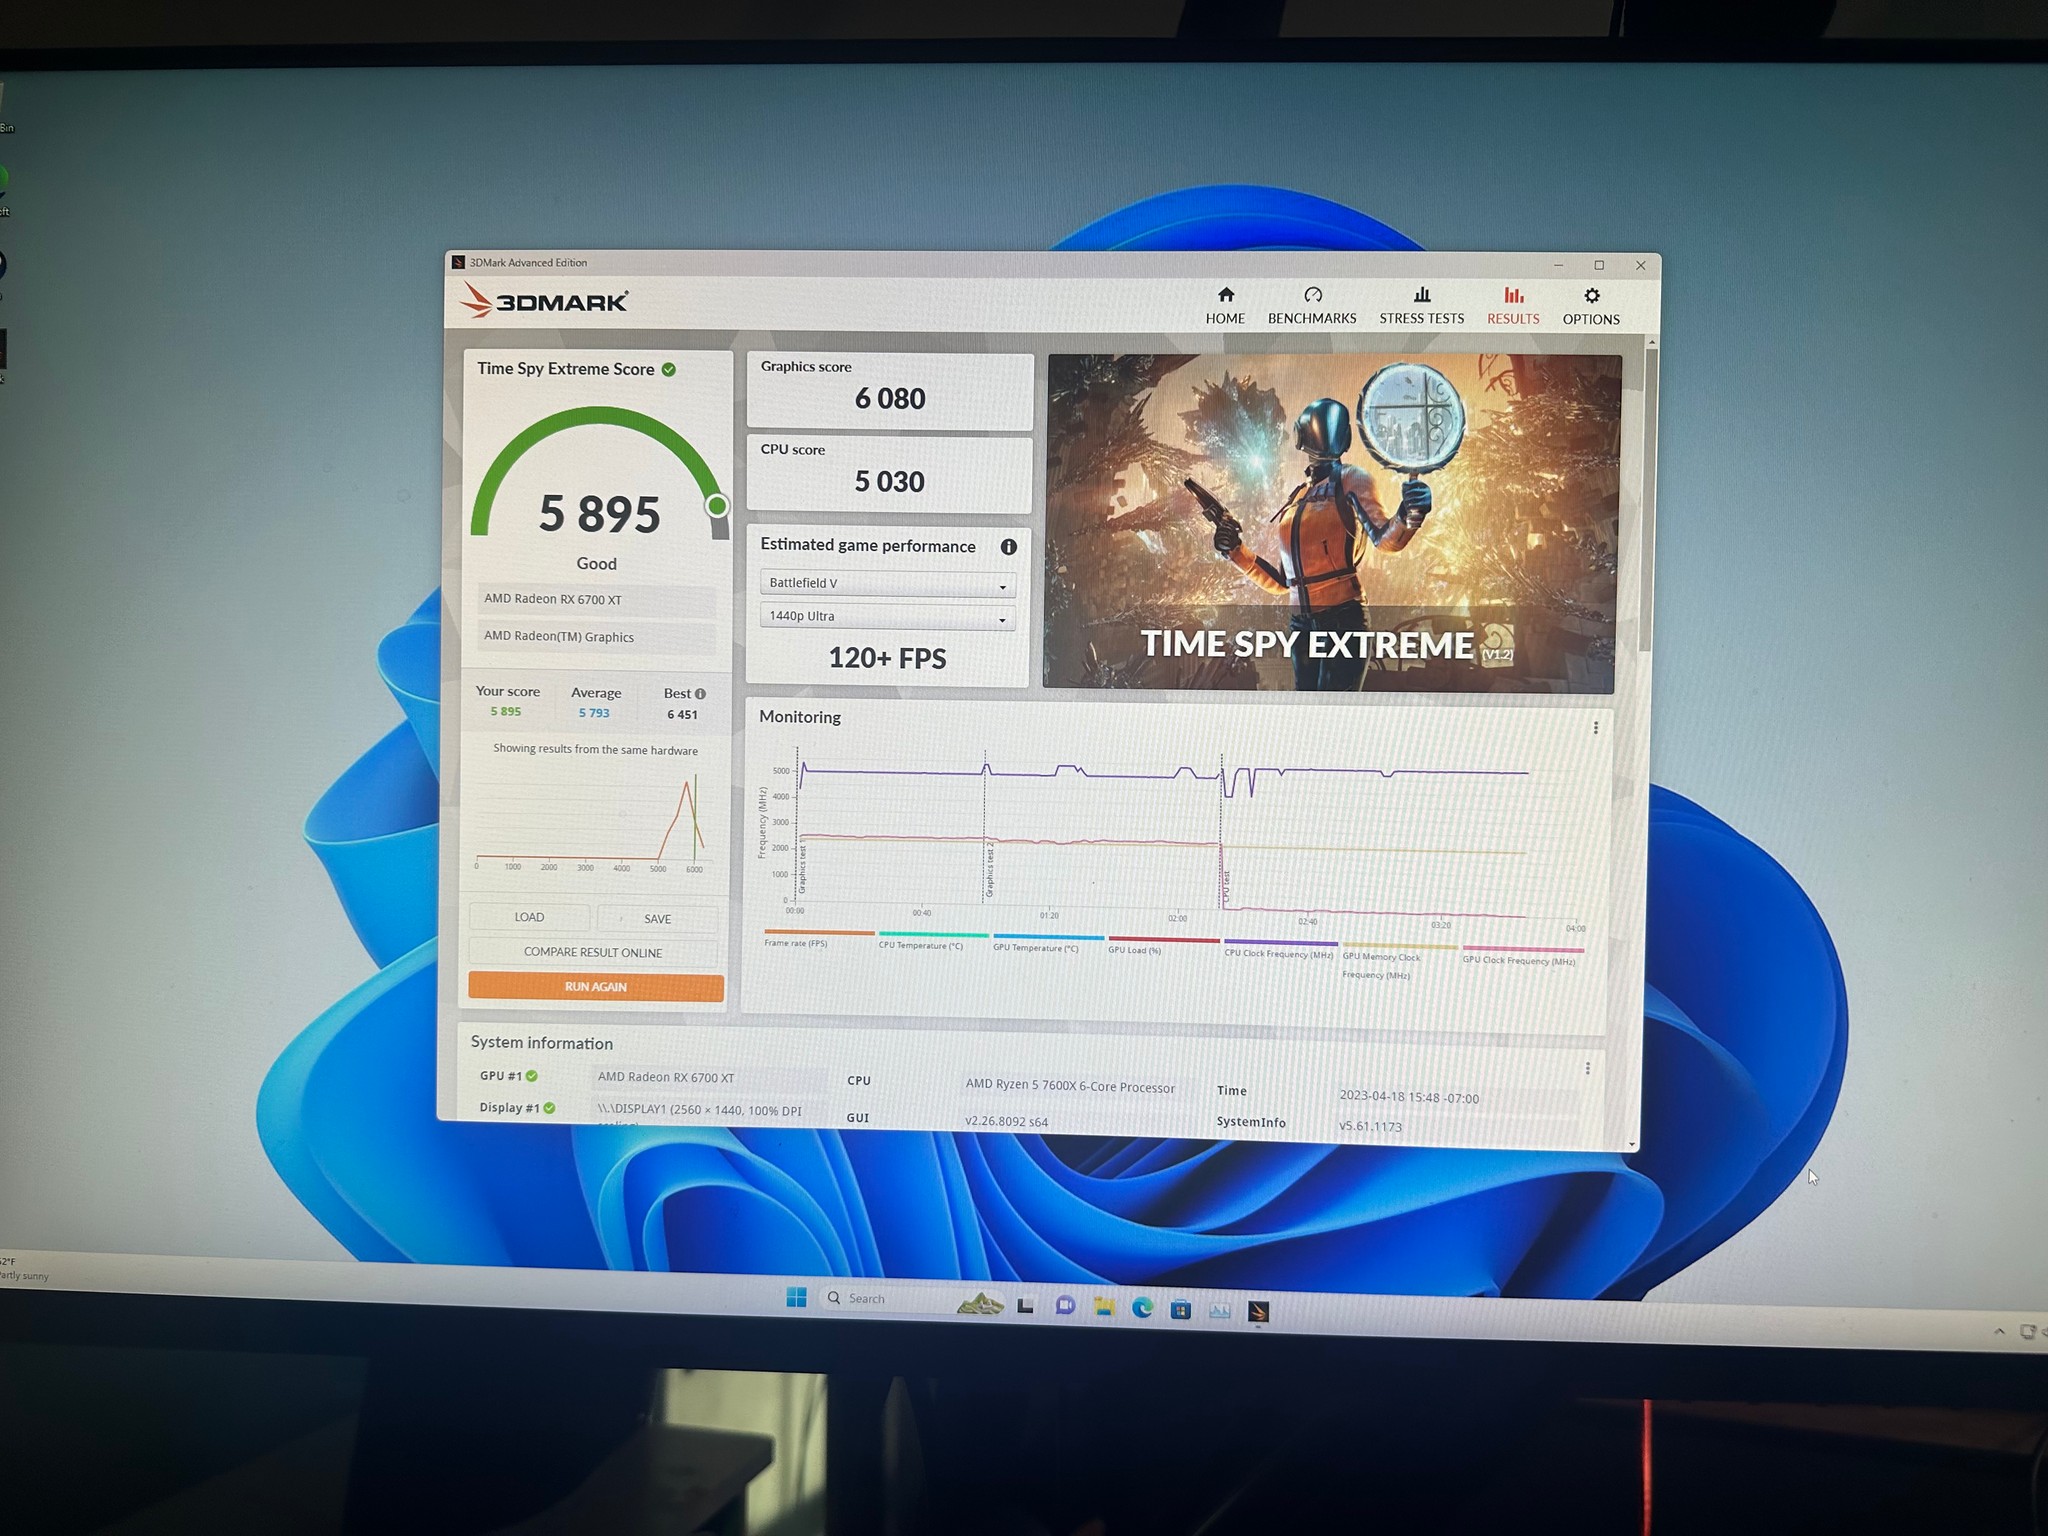Open the 1440p Ultra resolution dropdown
The image size is (2048, 1536).
[887, 617]
